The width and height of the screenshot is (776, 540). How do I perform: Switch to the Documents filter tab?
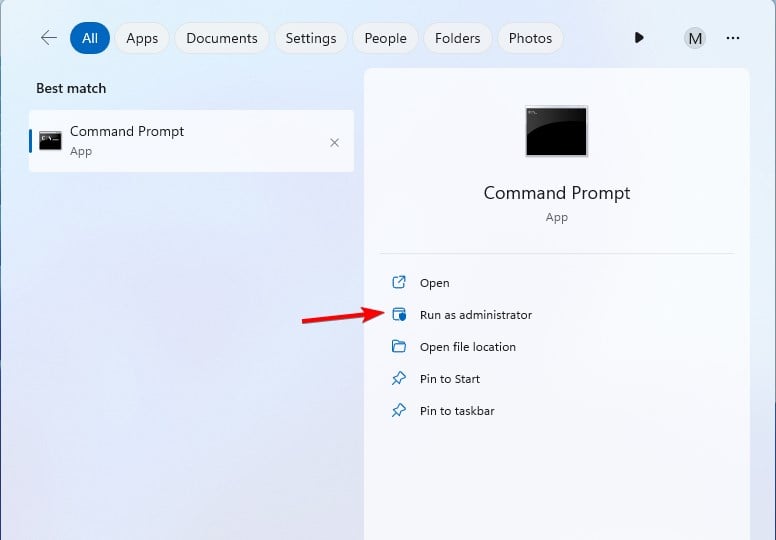click(x=222, y=38)
